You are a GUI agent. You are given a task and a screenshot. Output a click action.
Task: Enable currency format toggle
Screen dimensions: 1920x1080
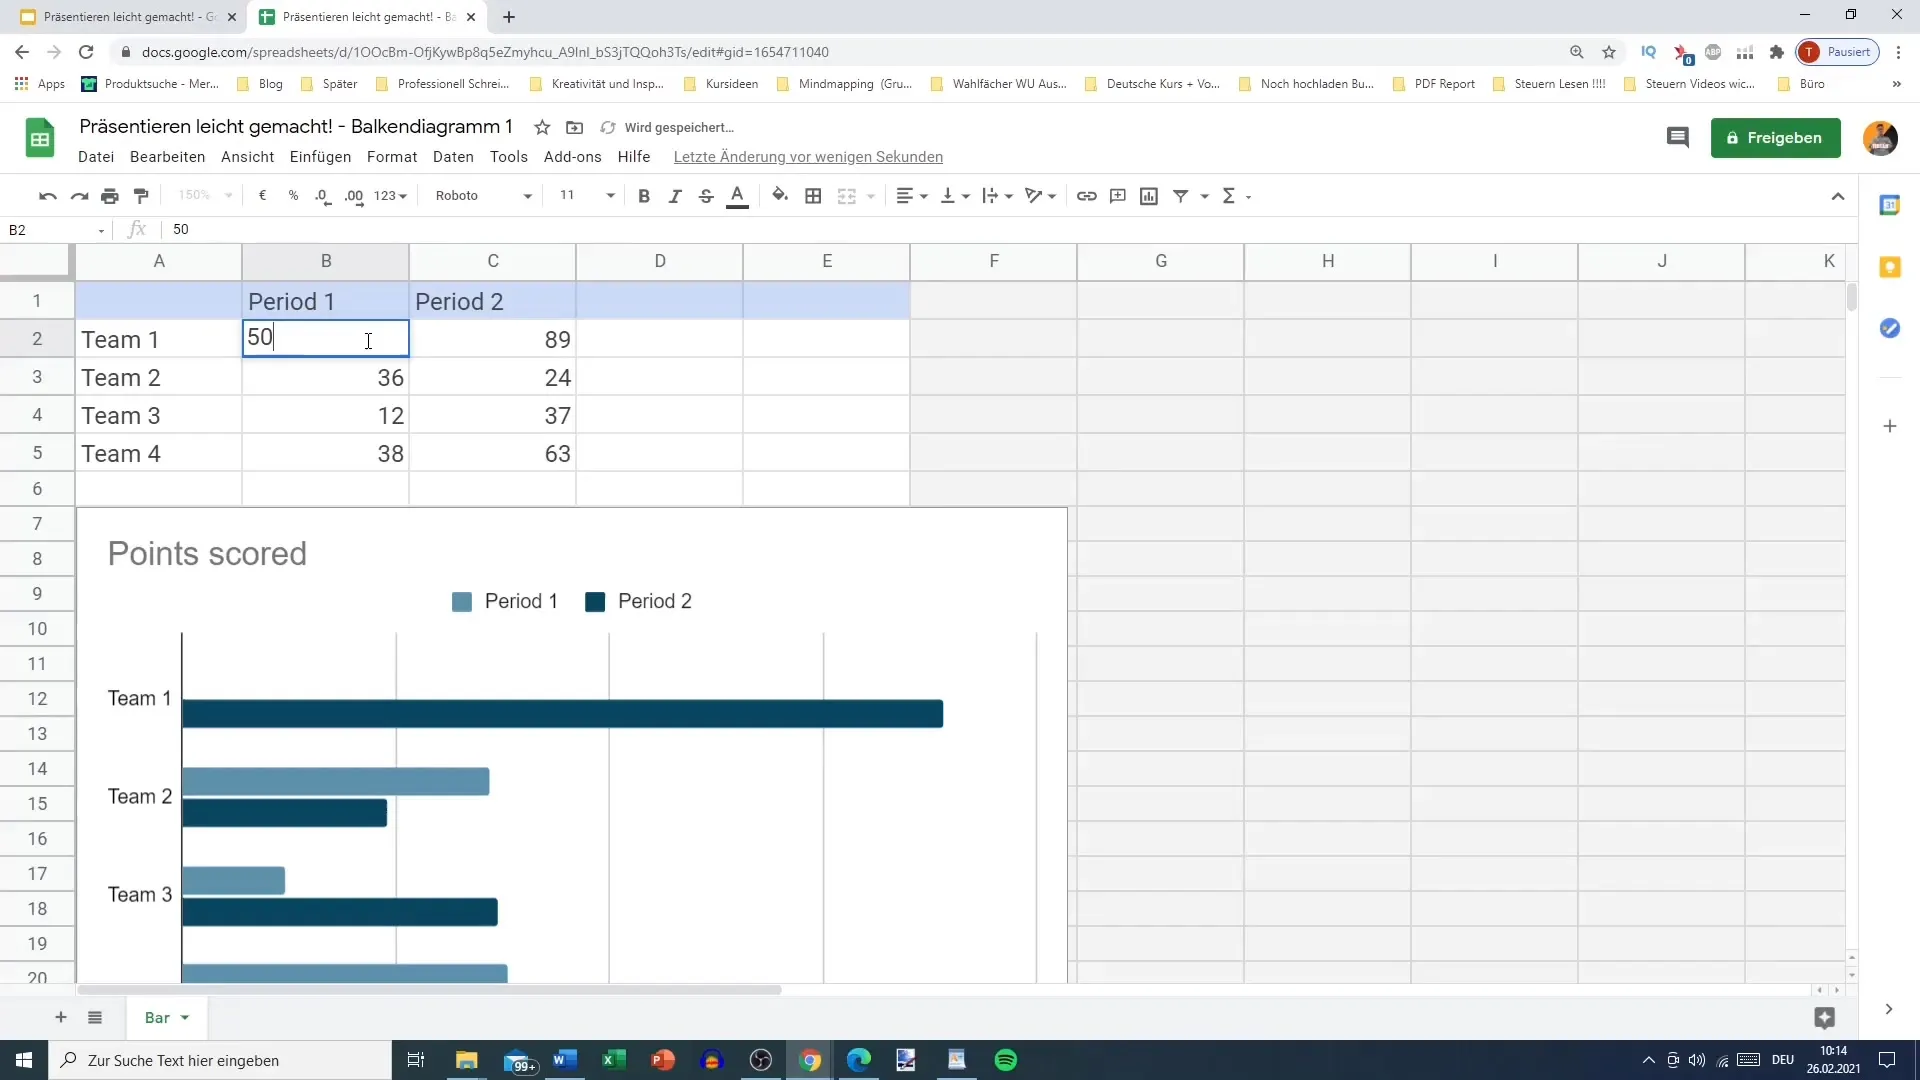262,195
